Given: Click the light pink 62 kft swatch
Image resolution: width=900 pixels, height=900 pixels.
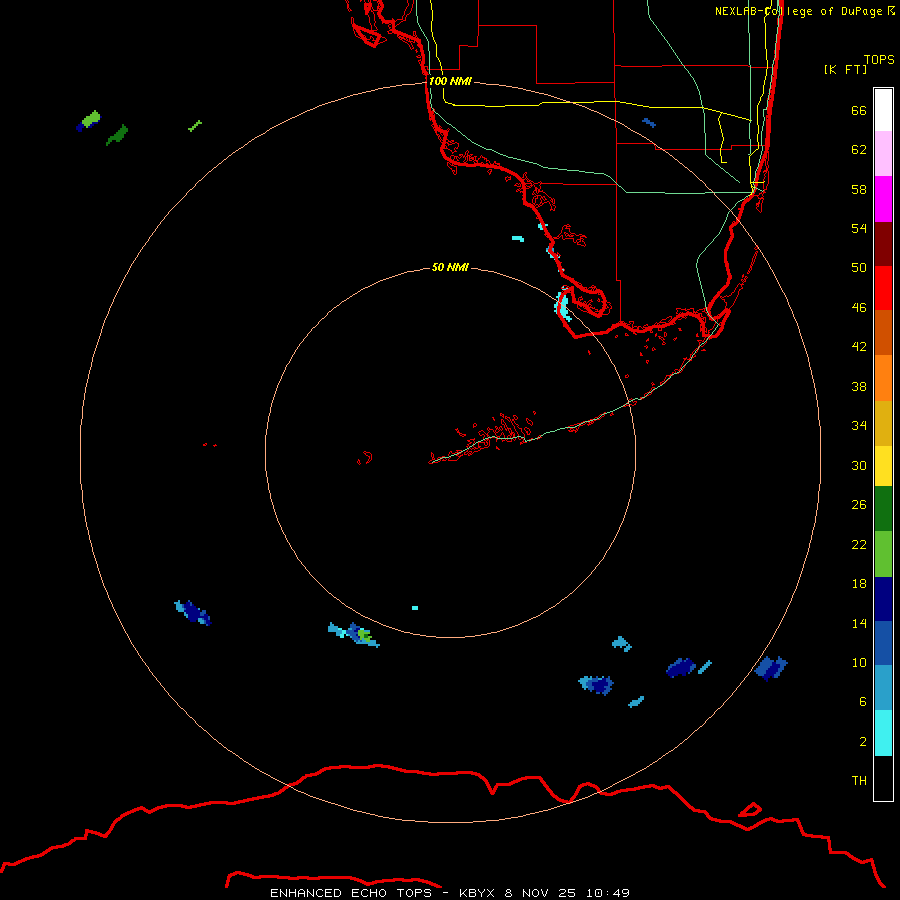Looking at the screenshot, I should [x=883, y=154].
